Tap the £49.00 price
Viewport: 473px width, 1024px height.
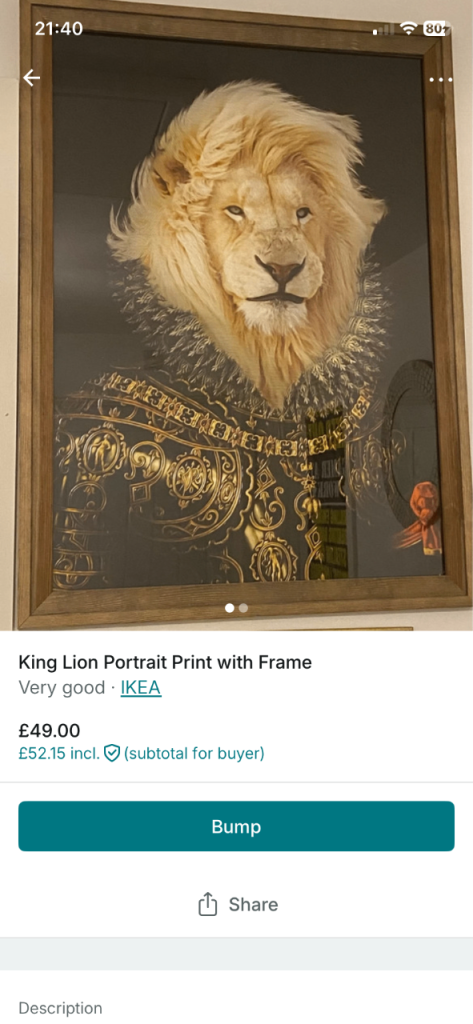[x=50, y=731]
